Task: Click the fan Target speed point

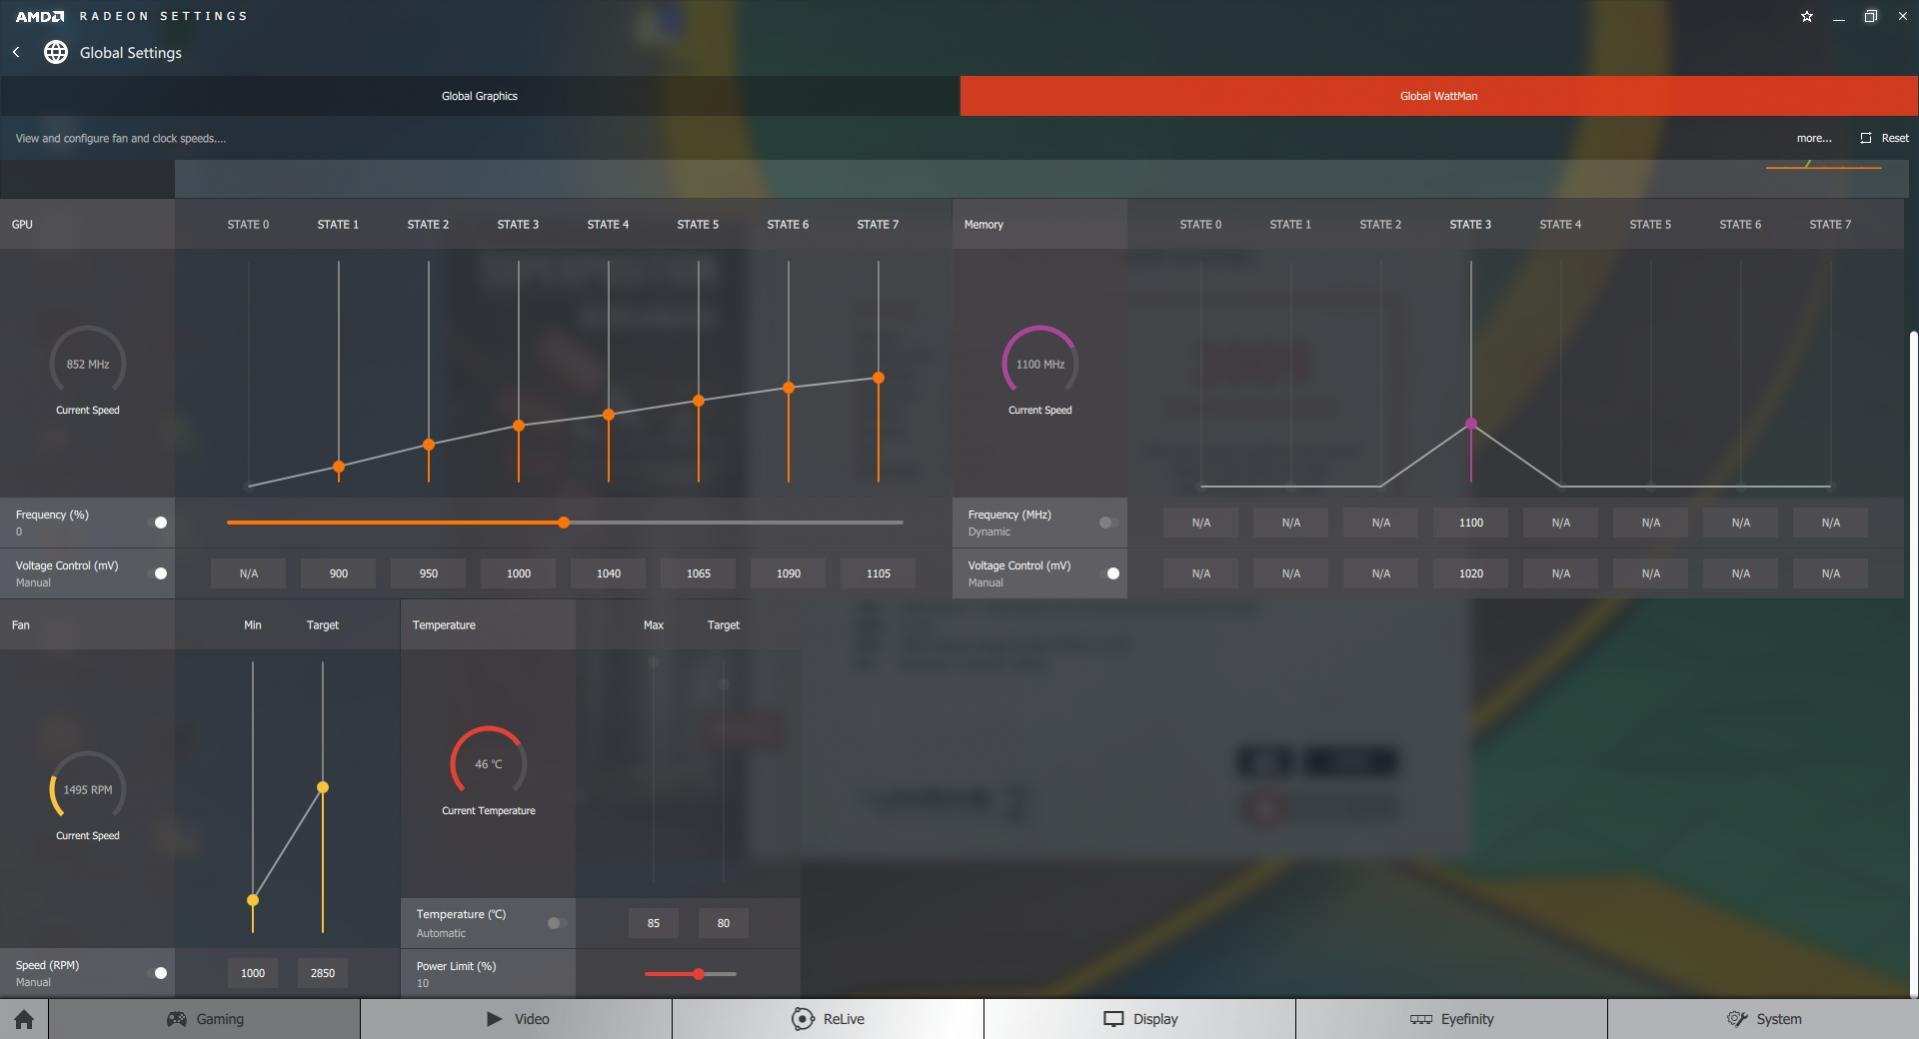Action: [x=322, y=787]
